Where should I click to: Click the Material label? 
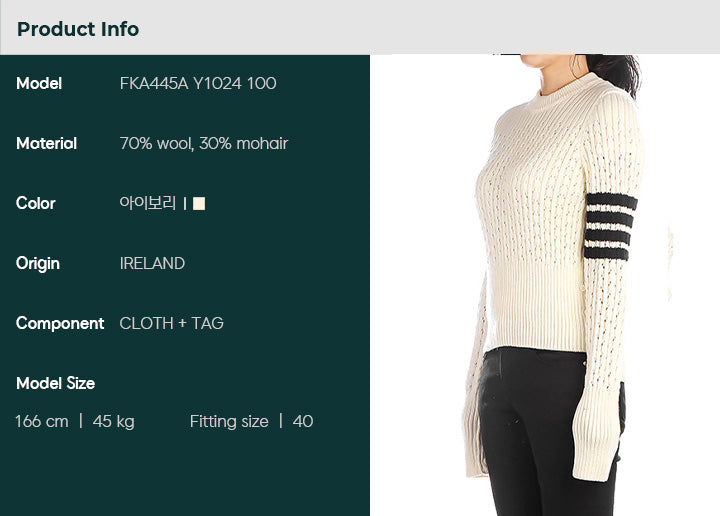click(x=46, y=144)
